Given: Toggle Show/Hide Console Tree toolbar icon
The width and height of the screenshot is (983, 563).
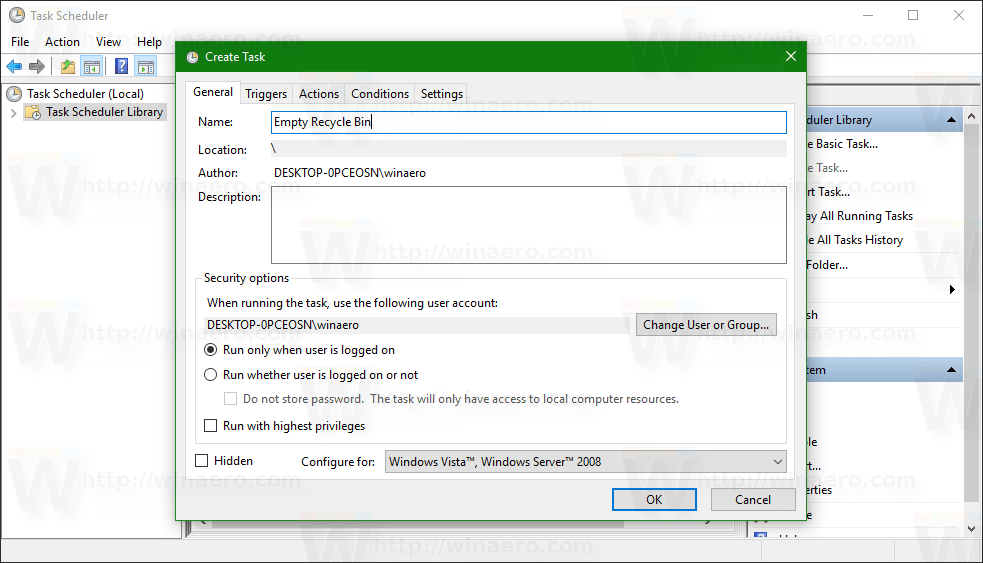Looking at the screenshot, I should (92, 66).
